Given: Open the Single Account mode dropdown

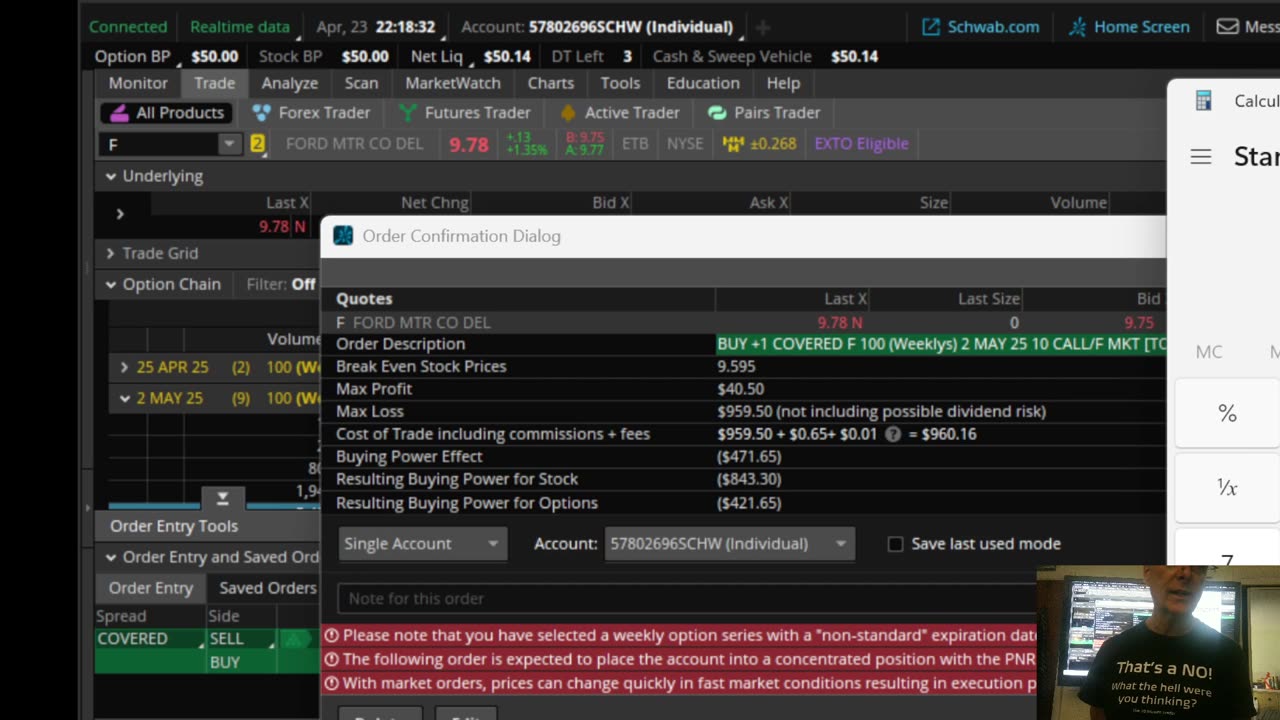Looking at the screenshot, I should click(x=422, y=544).
